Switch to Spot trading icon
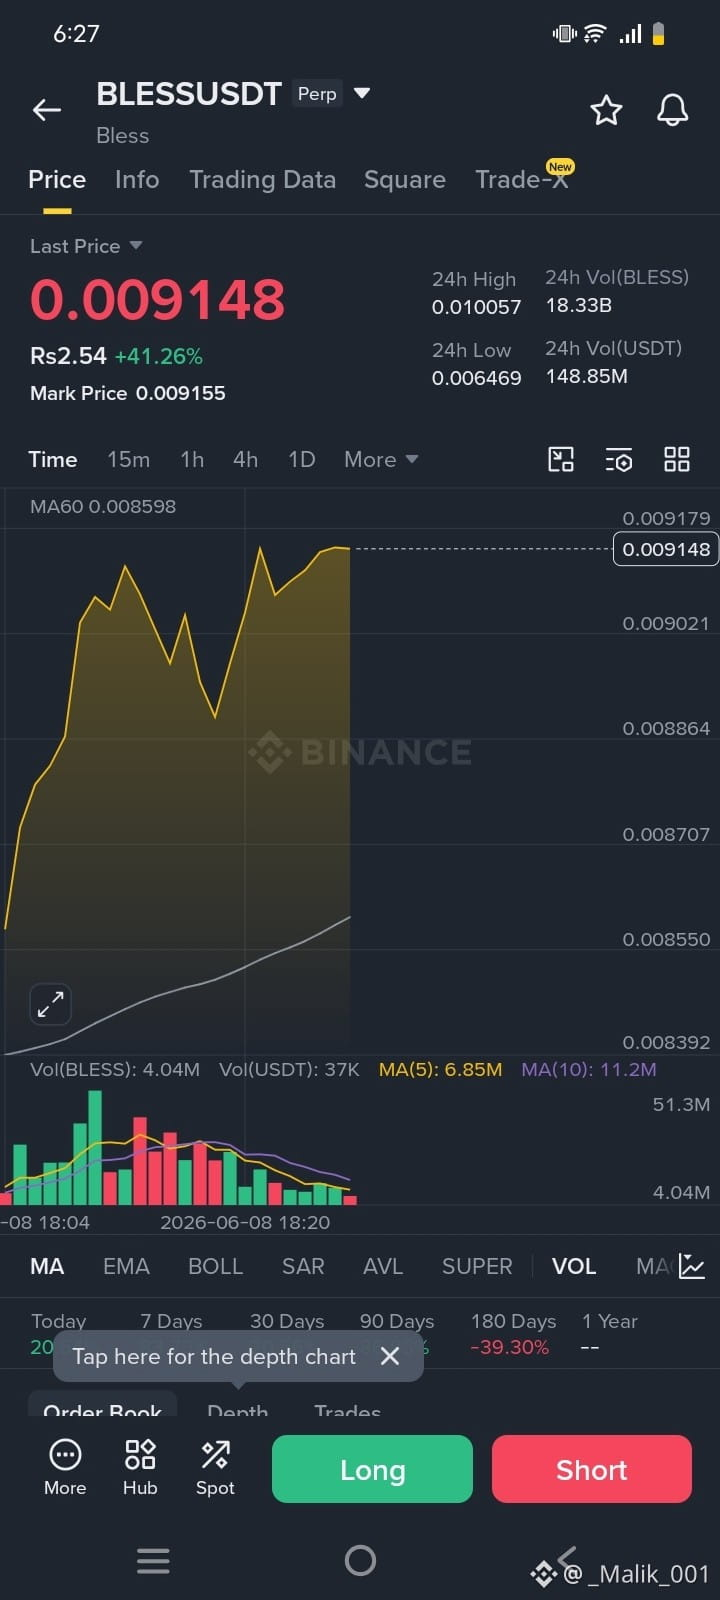Screen dimensions: 720x1600 point(215,1467)
